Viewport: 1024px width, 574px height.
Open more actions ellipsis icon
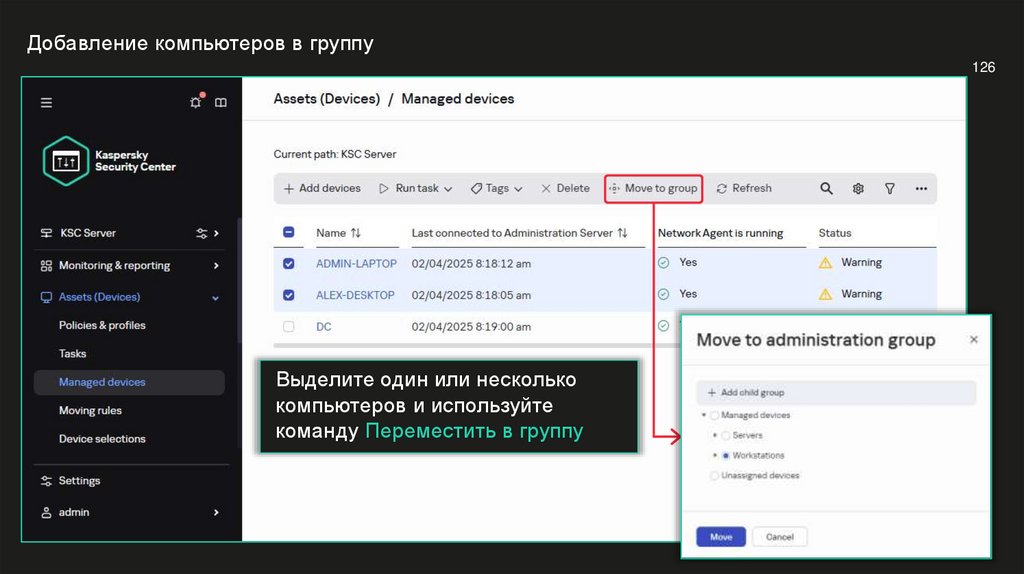click(x=921, y=188)
